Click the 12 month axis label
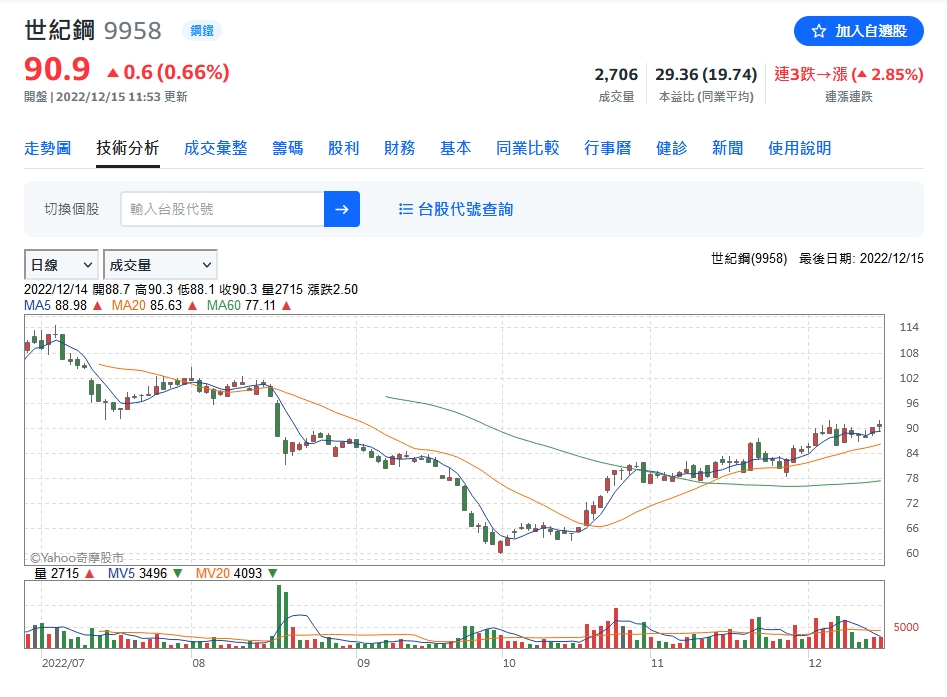Image resolution: width=947 pixels, height=697 pixels. [x=815, y=663]
